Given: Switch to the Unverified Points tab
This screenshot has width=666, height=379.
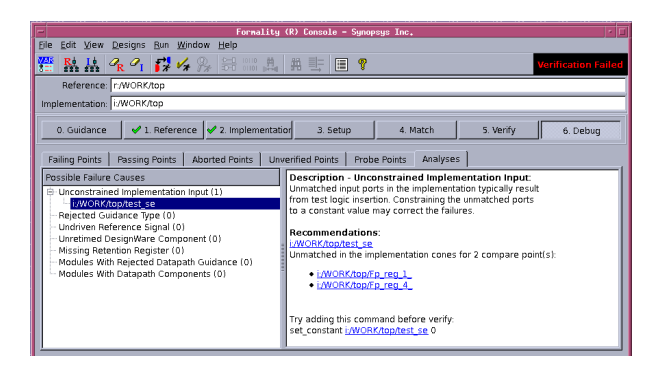Looking at the screenshot, I should tap(304, 160).
